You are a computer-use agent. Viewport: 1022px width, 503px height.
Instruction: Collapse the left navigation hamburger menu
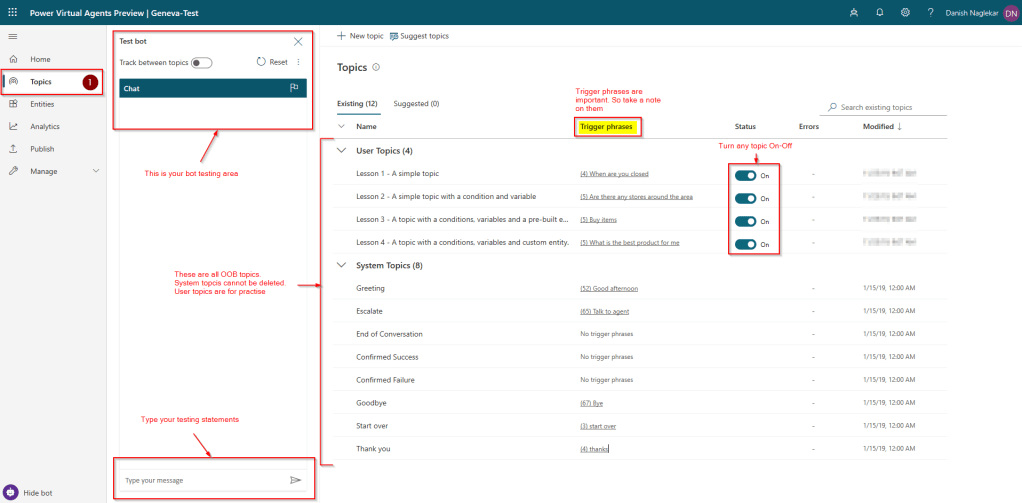[12, 36]
